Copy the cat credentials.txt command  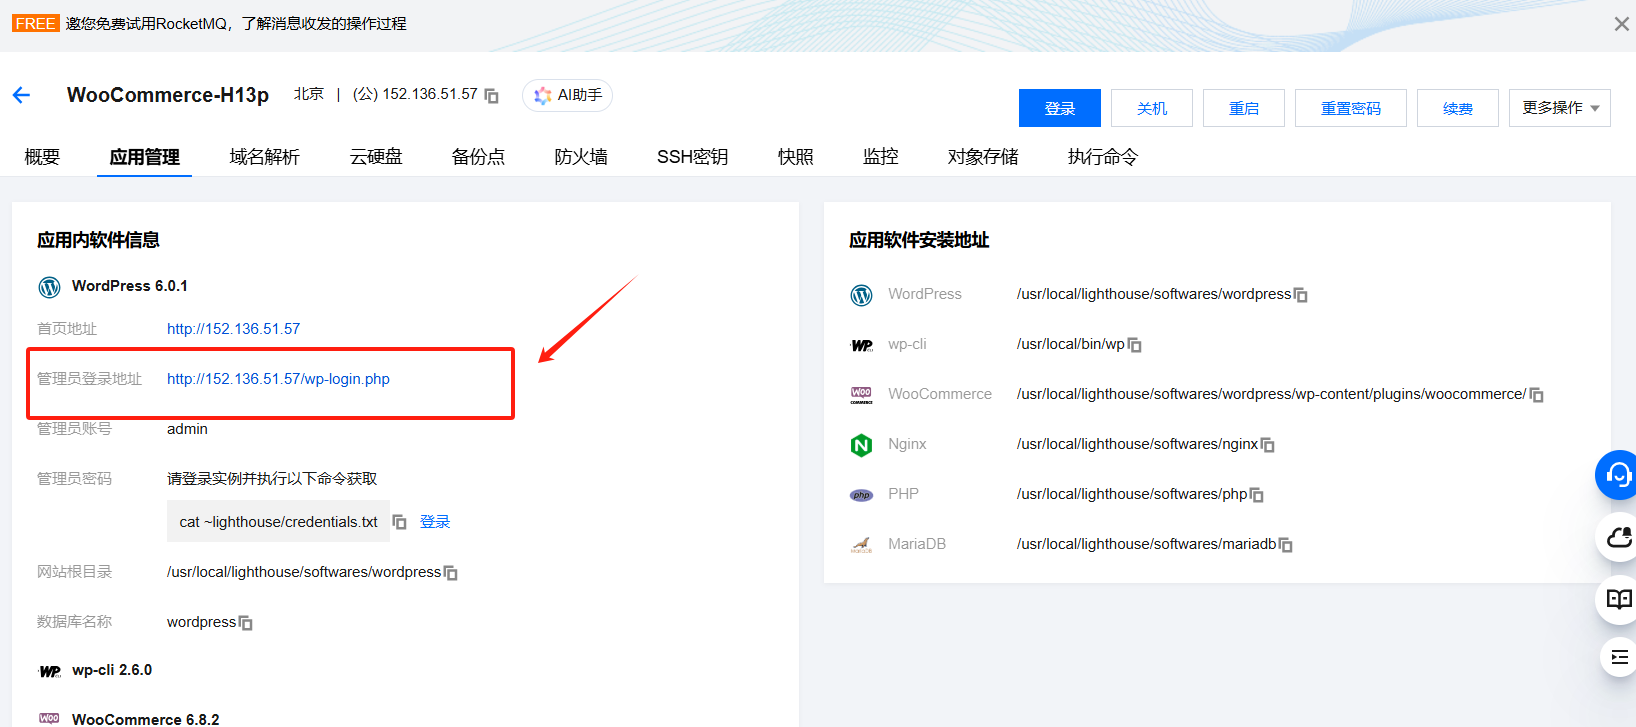(400, 522)
